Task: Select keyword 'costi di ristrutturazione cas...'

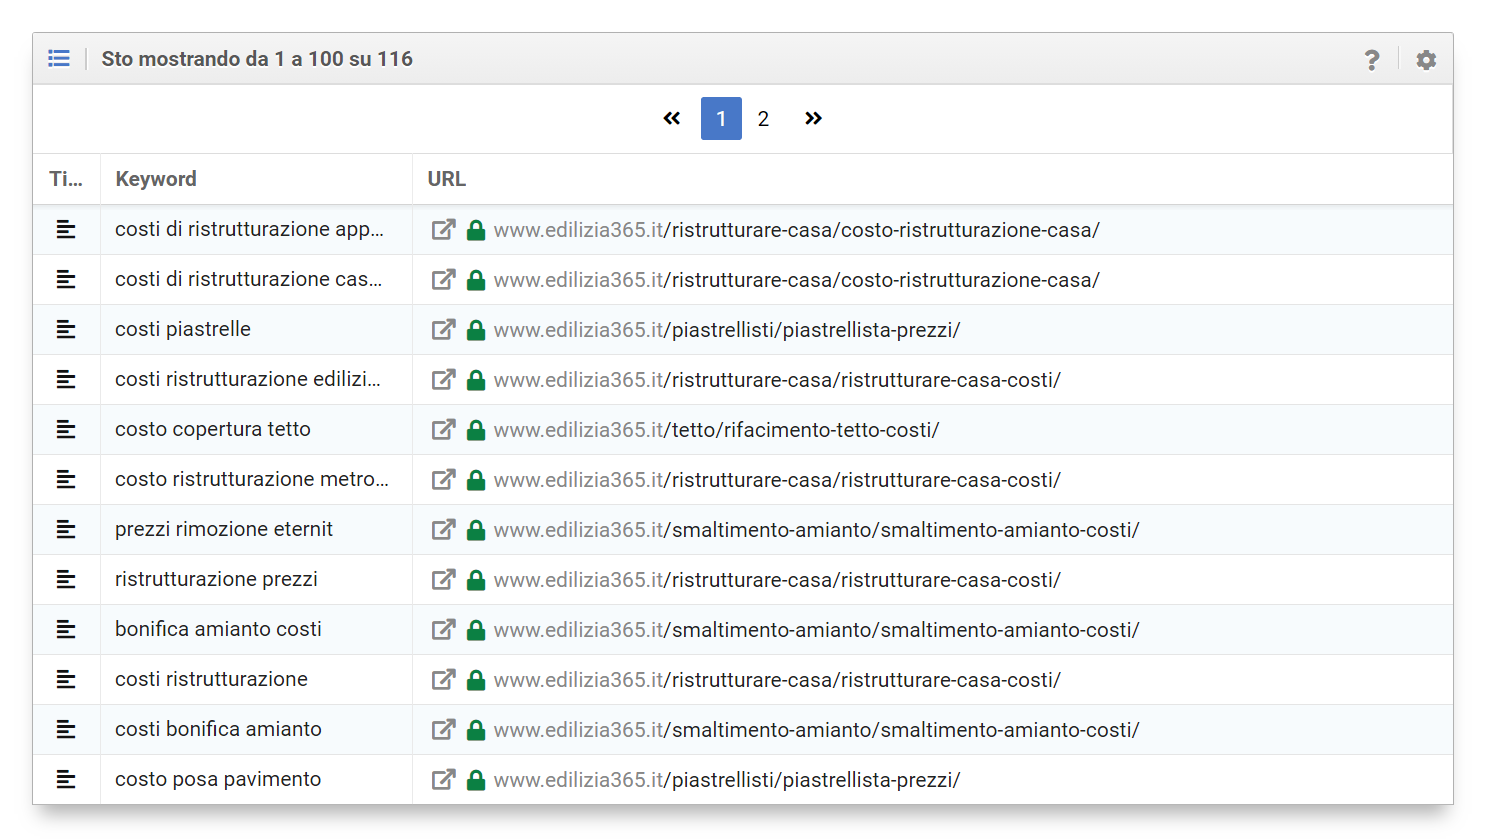Action: point(248,279)
